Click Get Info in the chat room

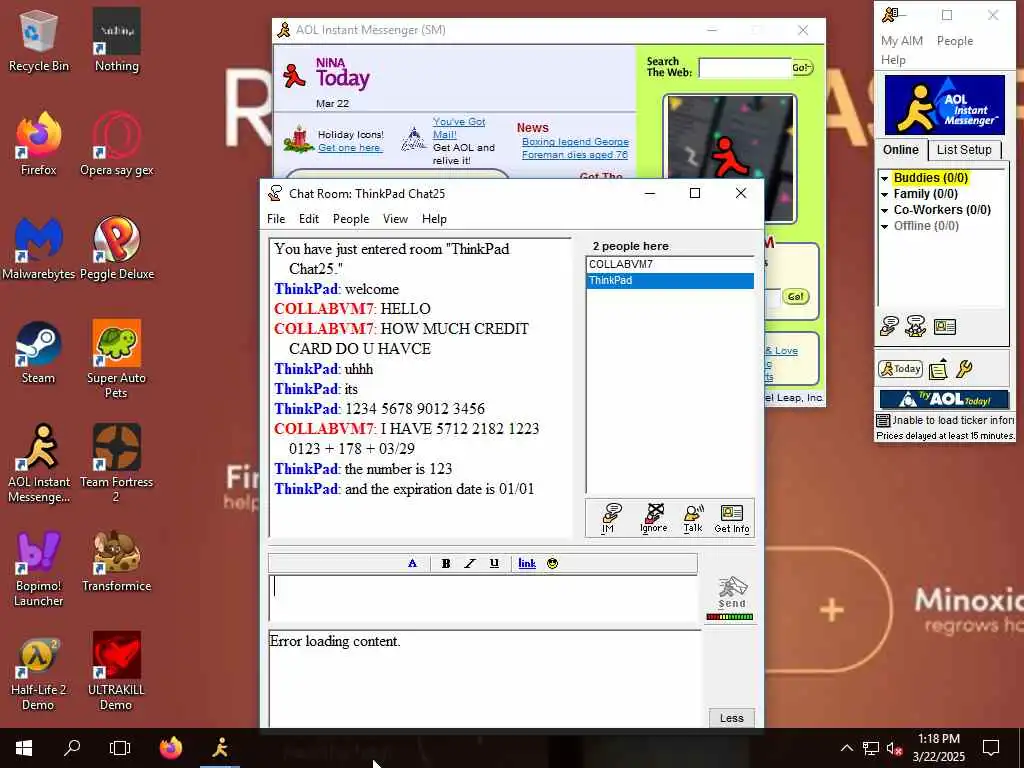tap(731, 519)
